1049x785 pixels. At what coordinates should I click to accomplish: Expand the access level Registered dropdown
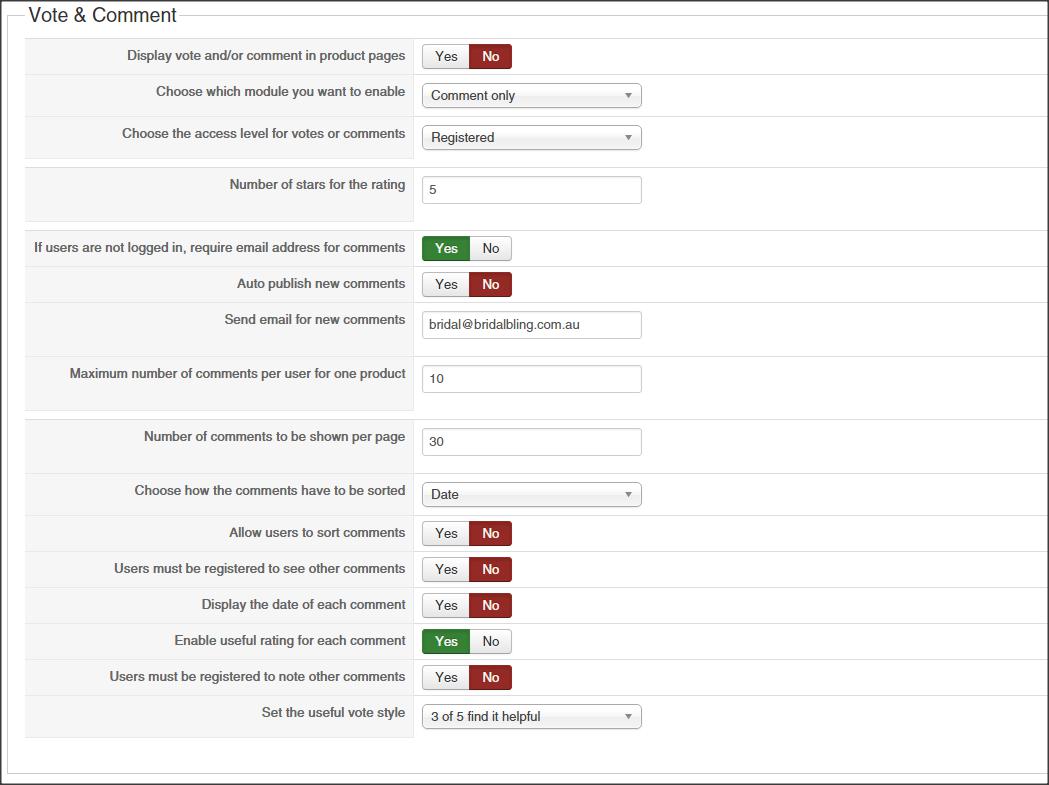[x=531, y=138]
